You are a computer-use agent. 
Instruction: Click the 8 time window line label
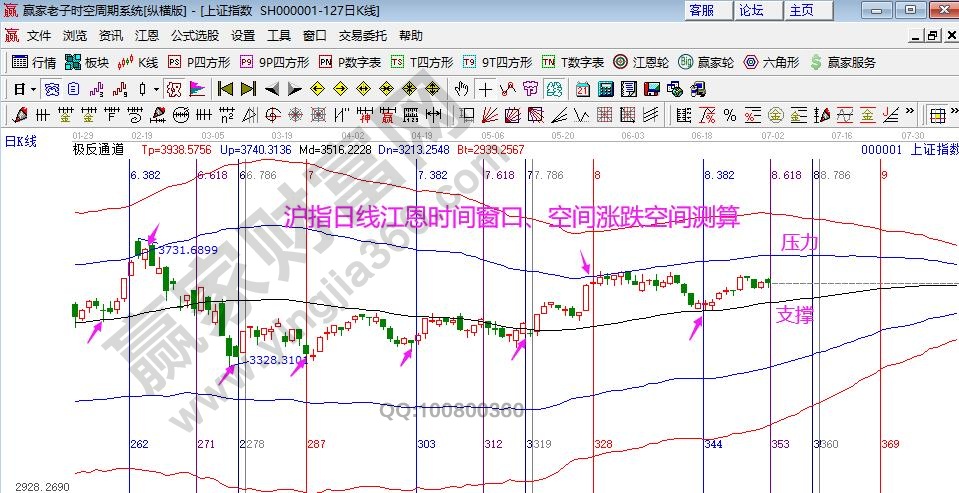tap(597, 174)
